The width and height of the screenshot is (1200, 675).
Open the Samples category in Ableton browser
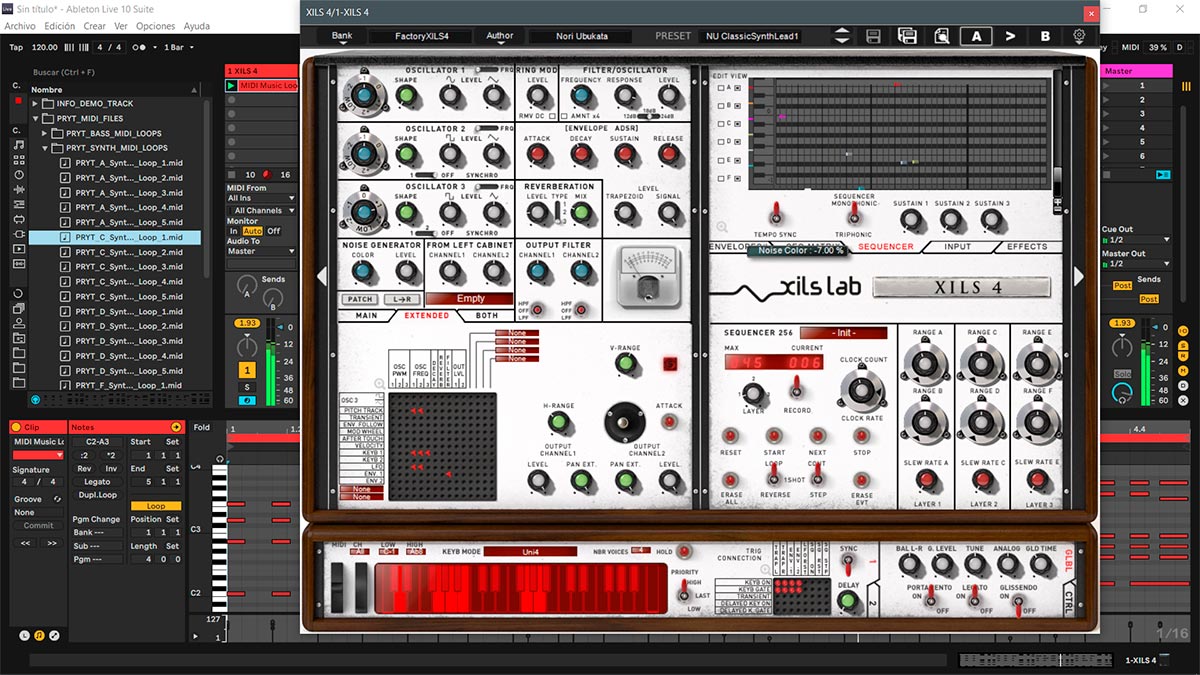18,263
